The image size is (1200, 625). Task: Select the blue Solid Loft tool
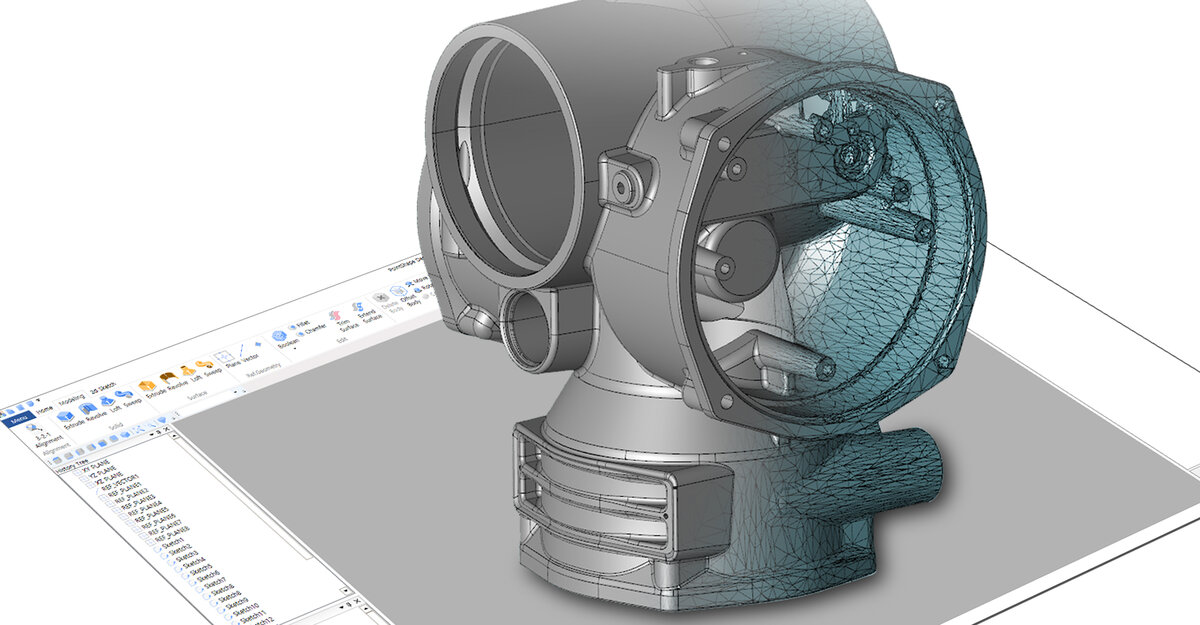[x=111, y=404]
